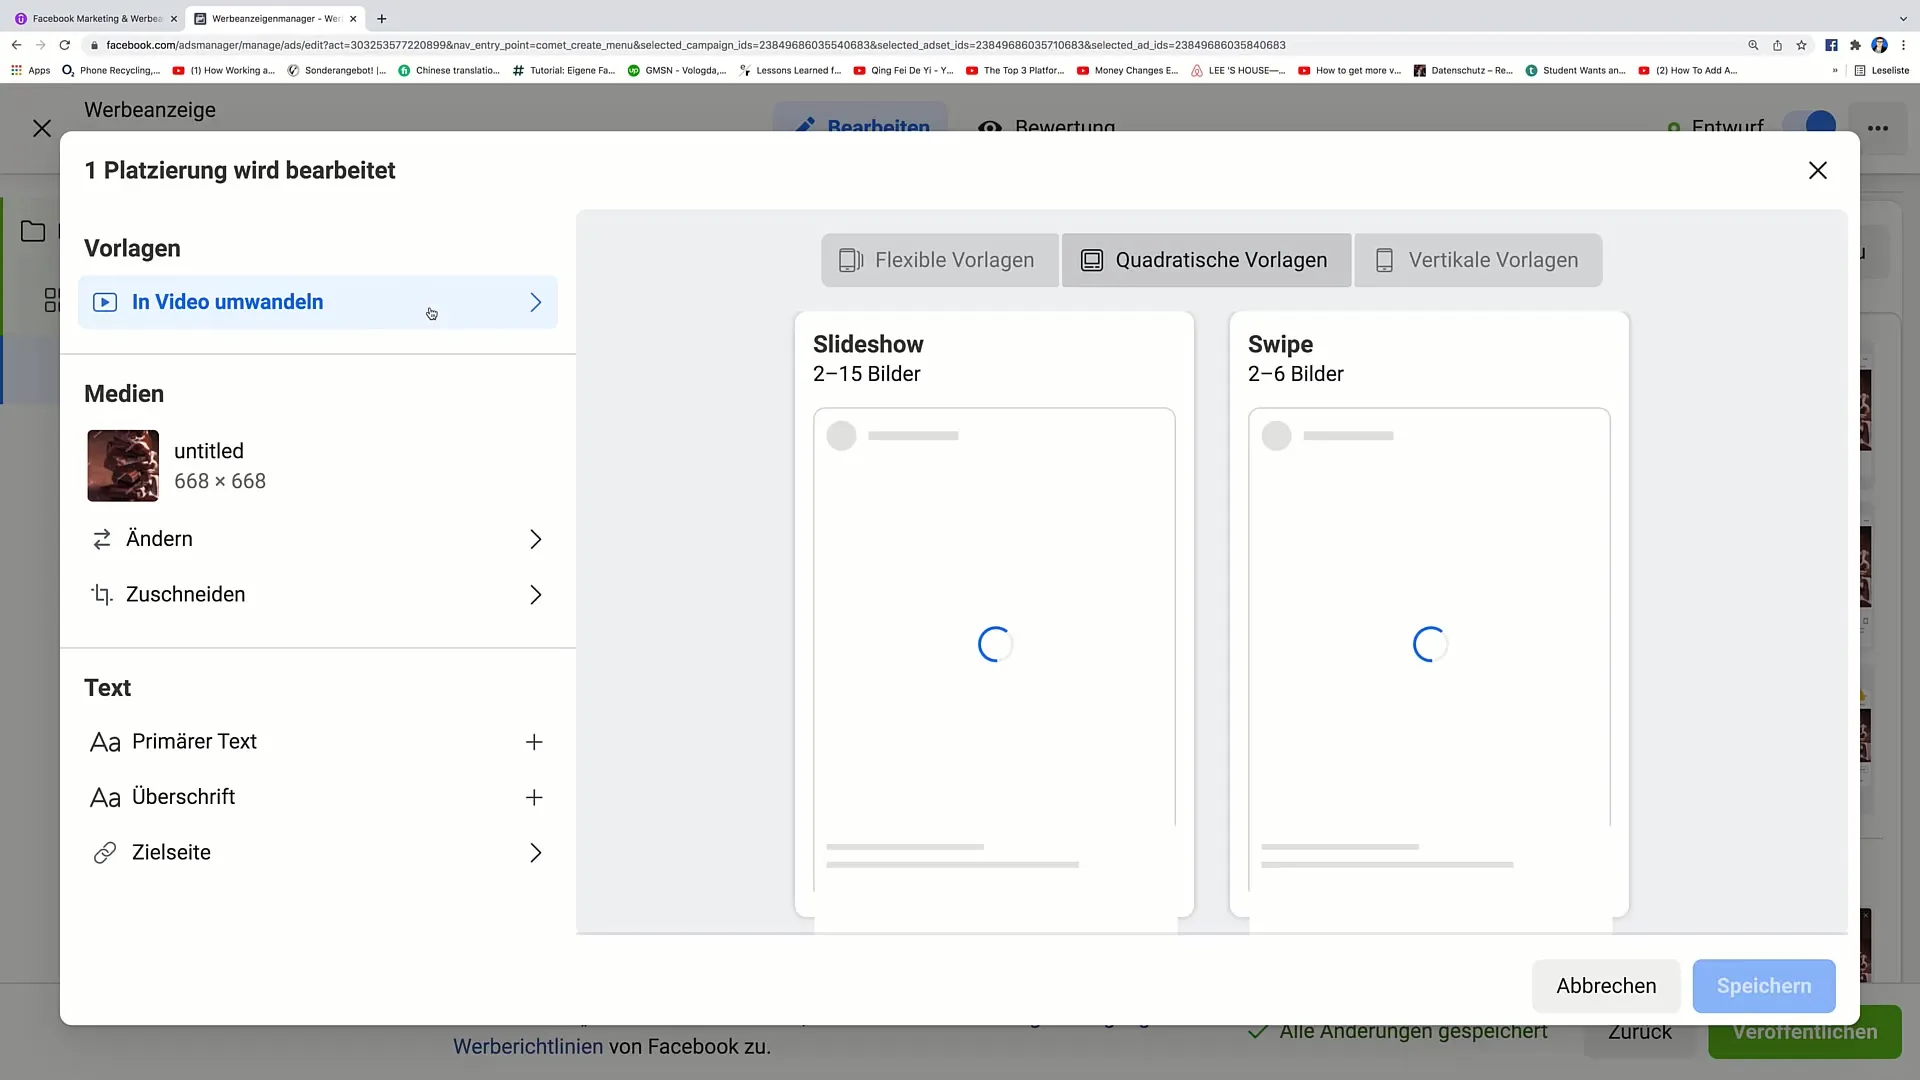Image resolution: width=1920 pixels, height=1080 pixels.
Task: Open the Werberichtlinien link
Action: click(528, 1047)
